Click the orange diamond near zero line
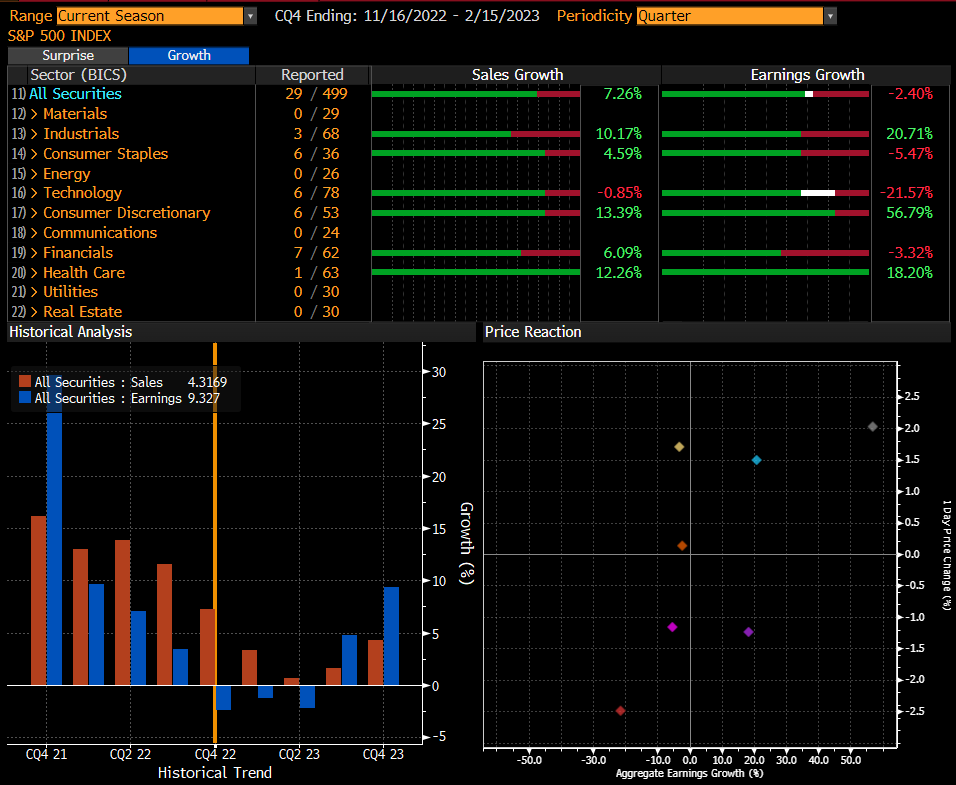 pyautogui.click(x=682, y=546)
